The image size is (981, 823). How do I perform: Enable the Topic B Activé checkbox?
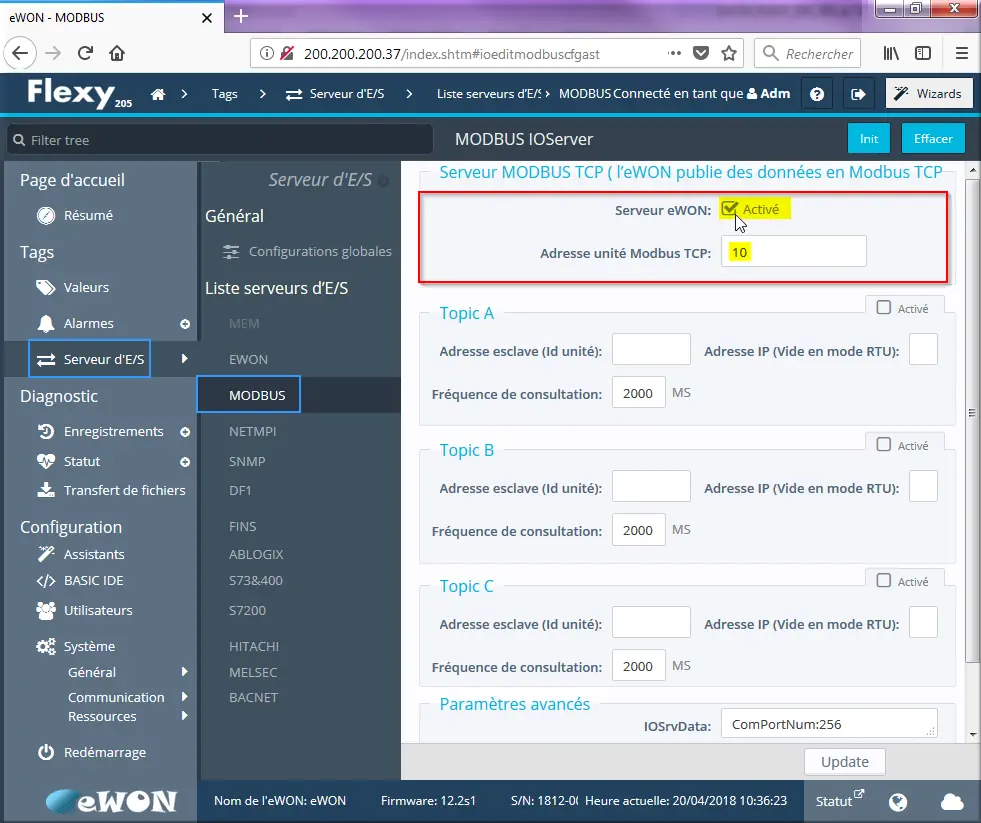coord(883,444)
